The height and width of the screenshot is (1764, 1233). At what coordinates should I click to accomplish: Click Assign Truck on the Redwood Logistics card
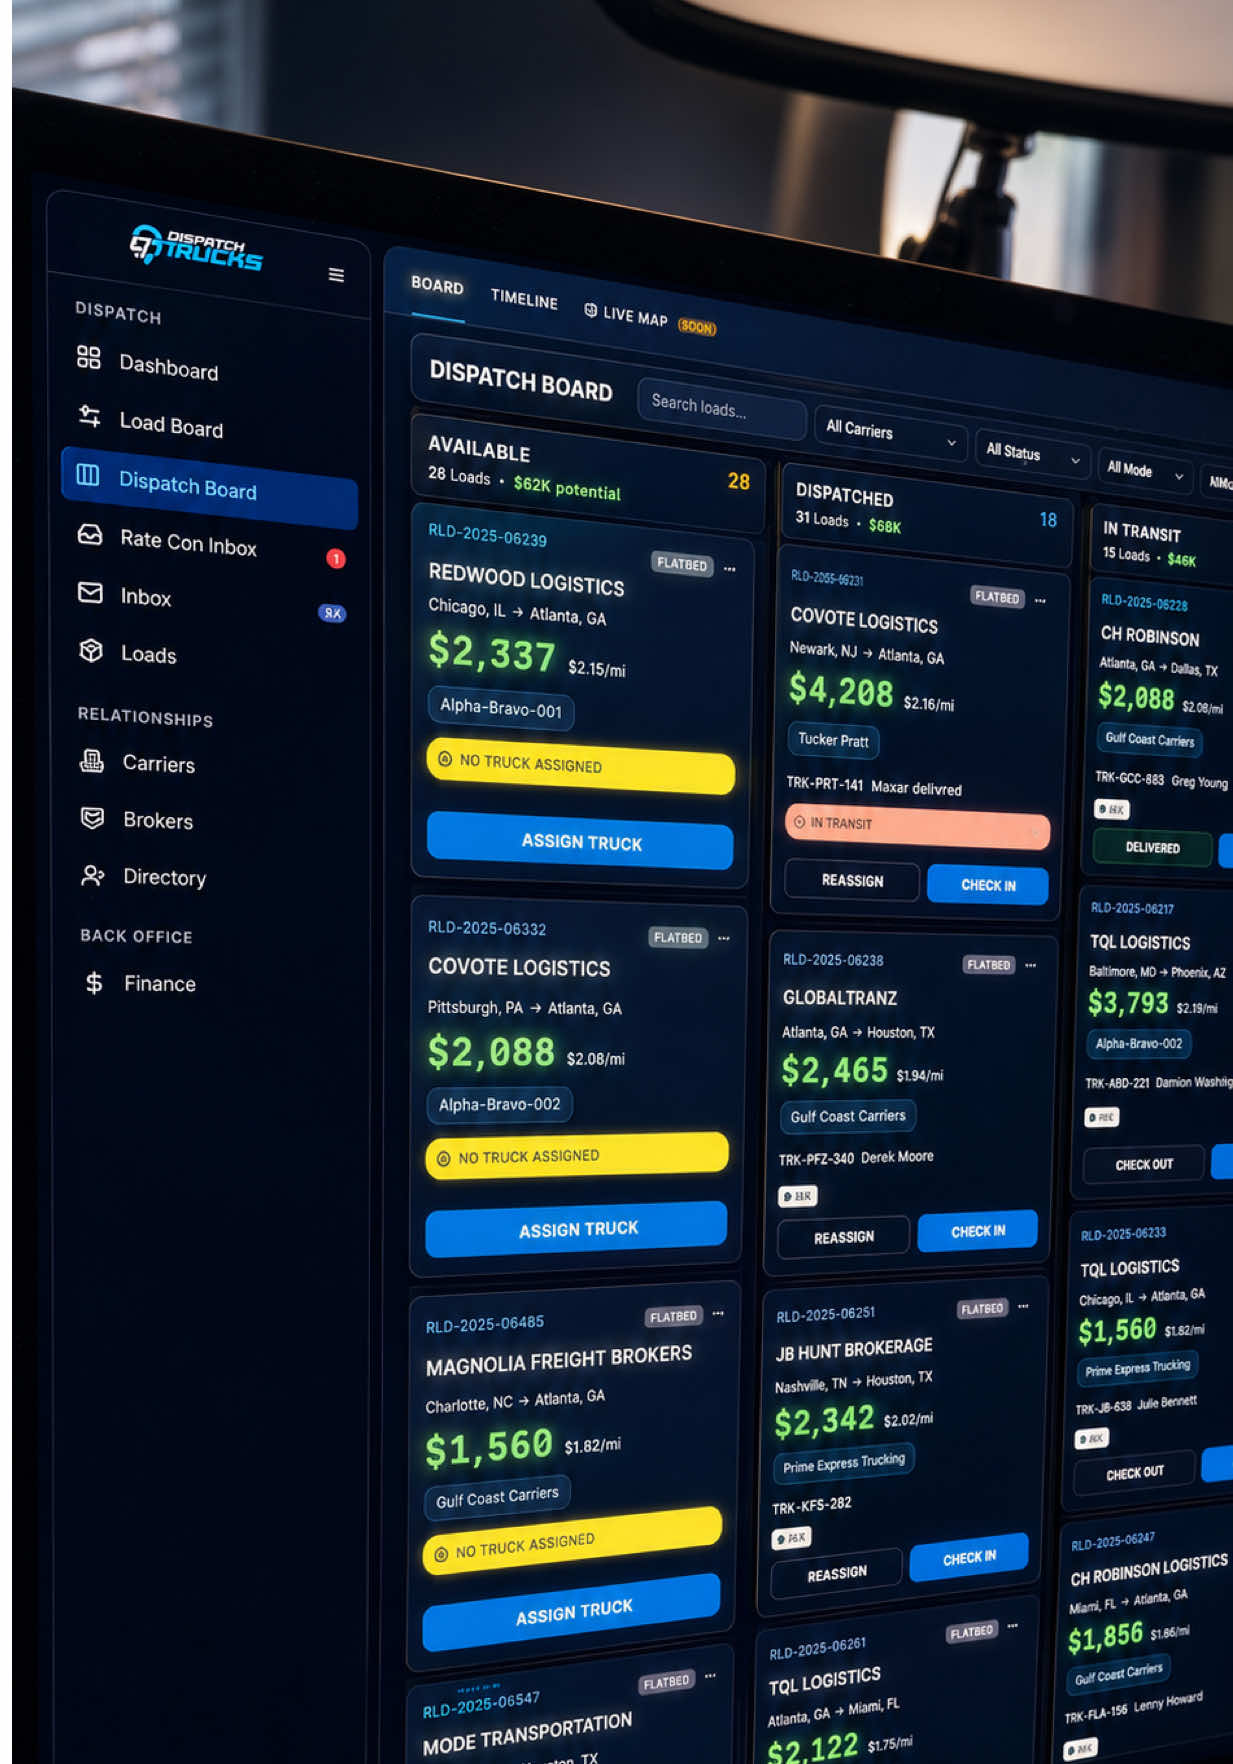(x=581, y=842)
